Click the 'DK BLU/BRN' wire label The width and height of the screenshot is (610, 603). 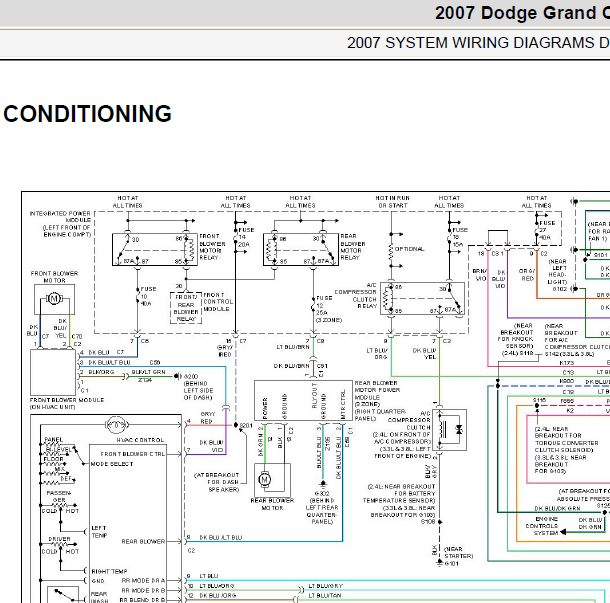pos(291,366)
